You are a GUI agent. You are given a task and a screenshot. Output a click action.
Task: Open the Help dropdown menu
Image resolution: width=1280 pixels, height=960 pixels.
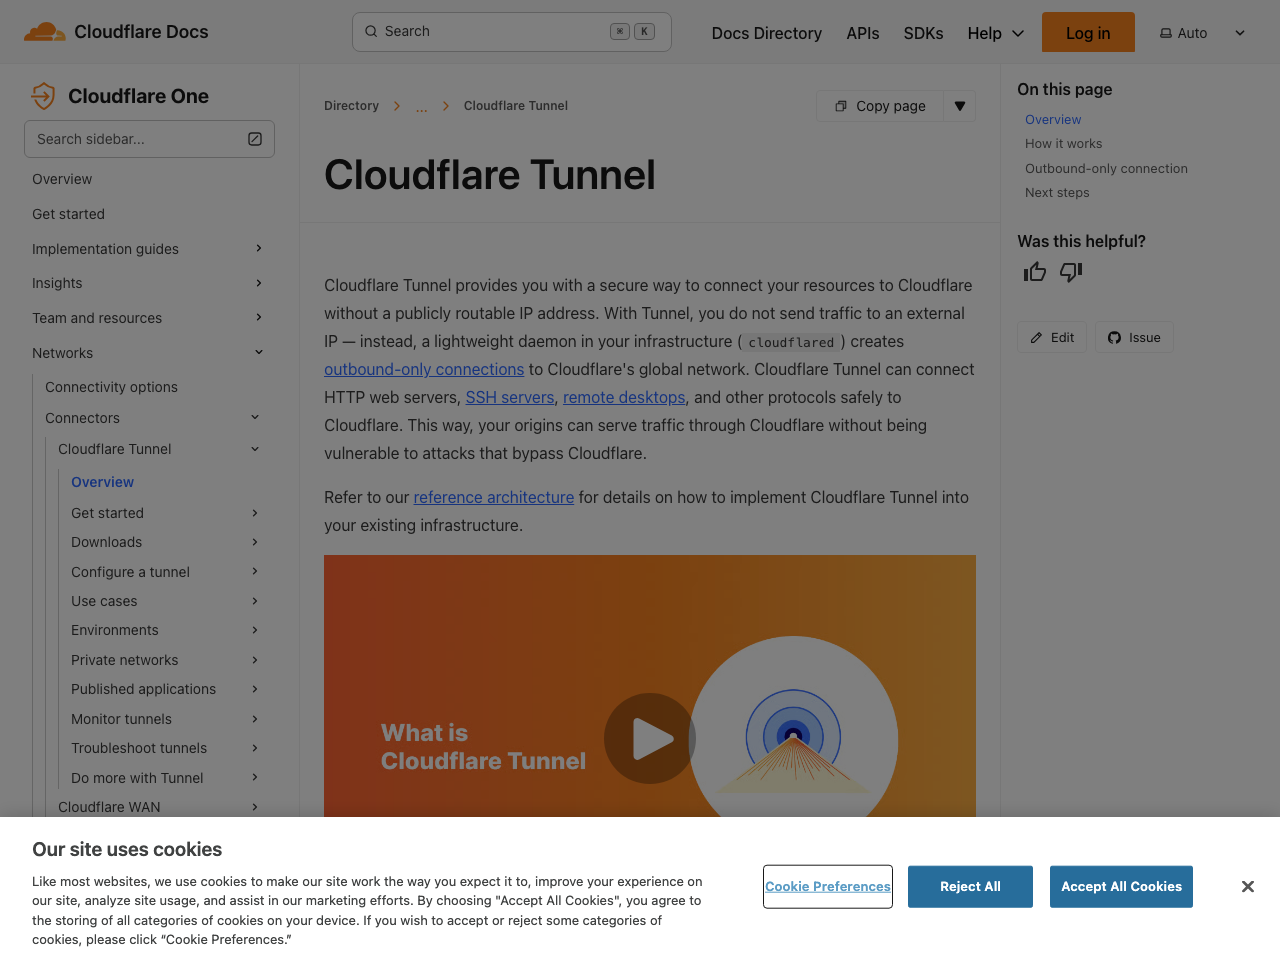[994, 32]
